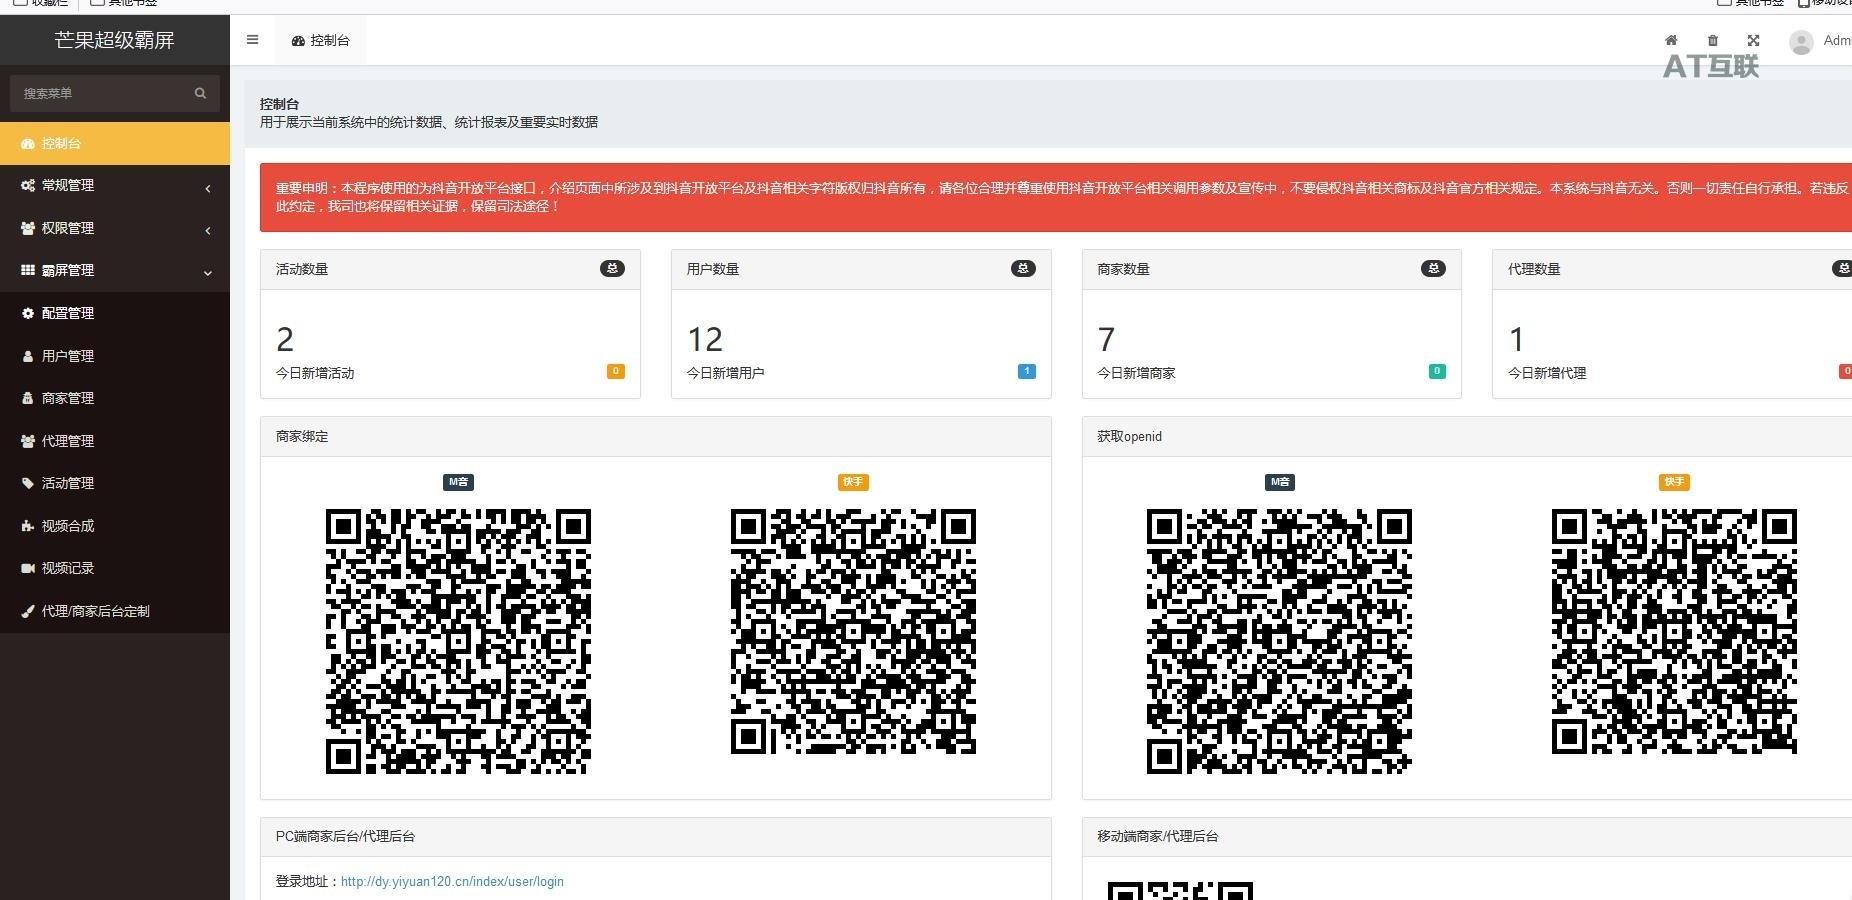The image size is (1852, 900).
Task: Collapse the 霸屏管理 chevron arrow
Action: [208, 273]
